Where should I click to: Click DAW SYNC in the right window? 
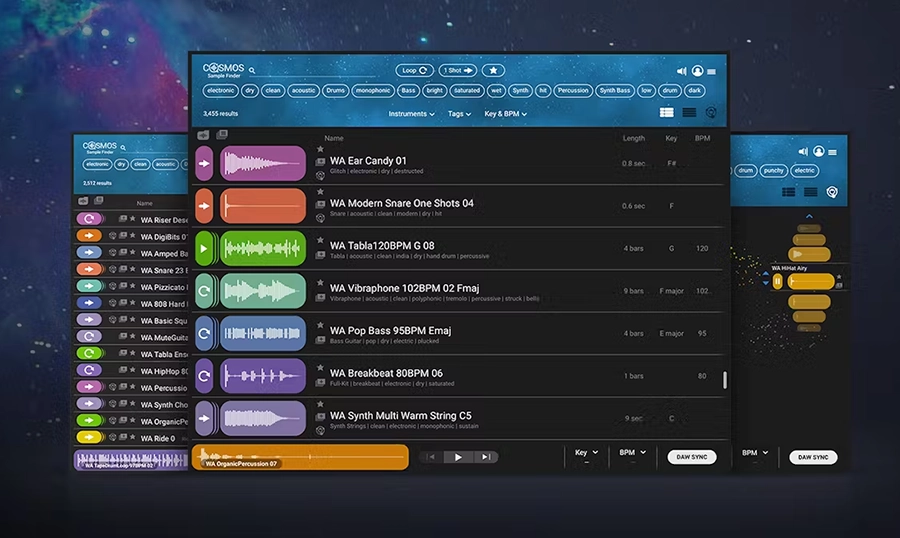pyautogui.click(x=813, y=457)
